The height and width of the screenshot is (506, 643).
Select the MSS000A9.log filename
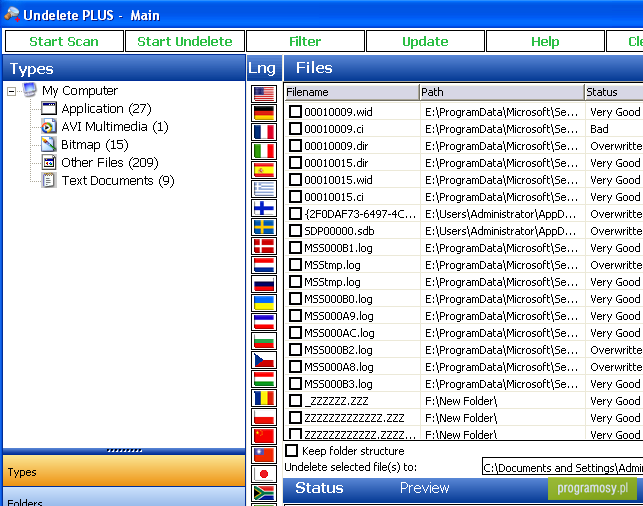(x=339, y=316)
